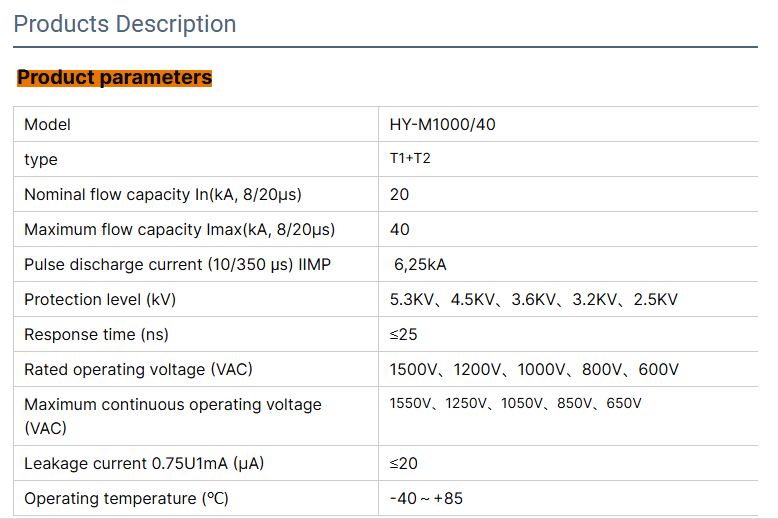
Task: Click the "Rated operating voltage (VAC)" label
Action: coord(138,370)
